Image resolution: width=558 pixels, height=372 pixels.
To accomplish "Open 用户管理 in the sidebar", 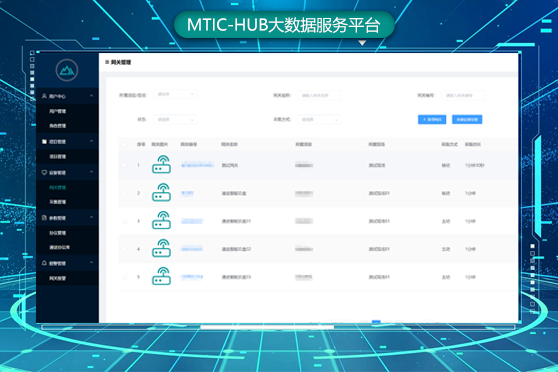I will [x=58, y=111].
